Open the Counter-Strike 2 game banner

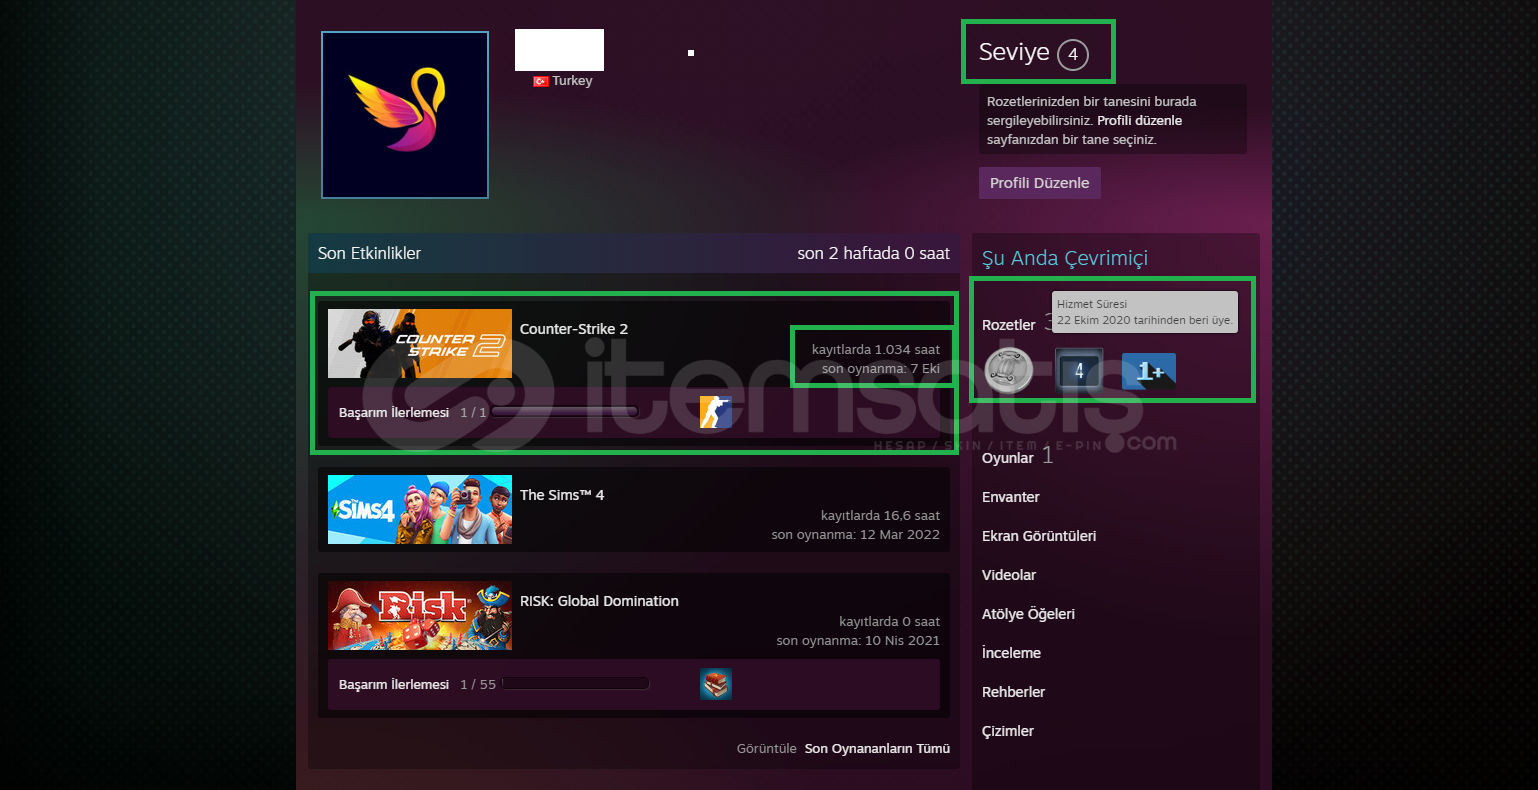(x=420, y=344)
